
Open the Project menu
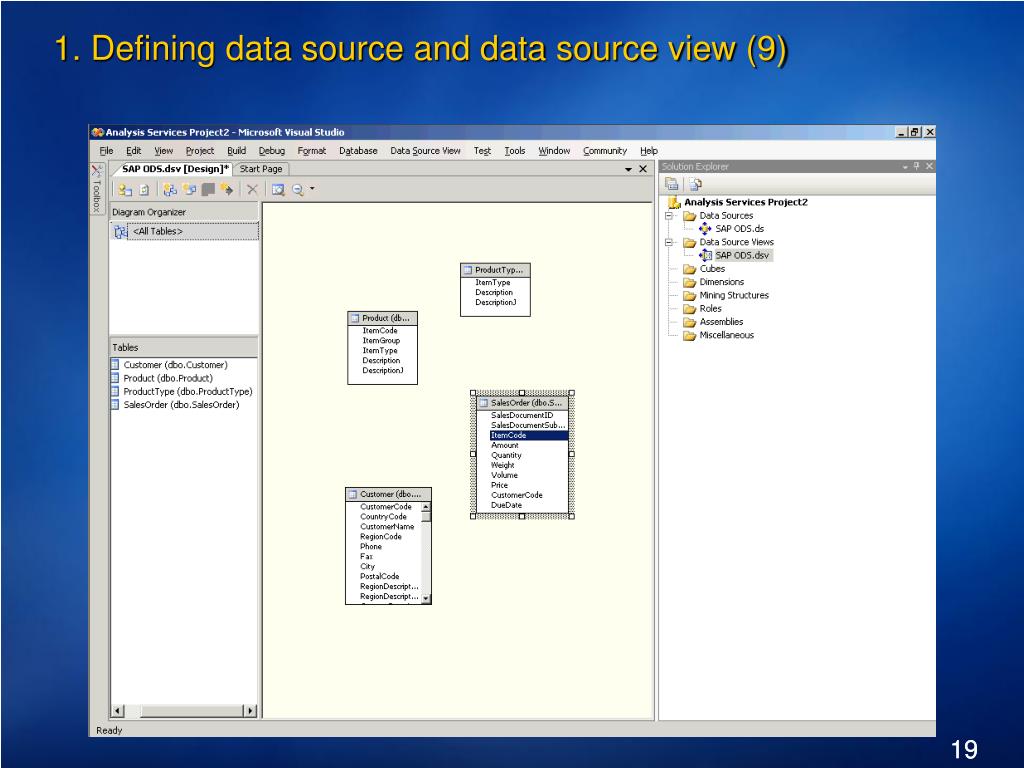click(x=200, y=151)
